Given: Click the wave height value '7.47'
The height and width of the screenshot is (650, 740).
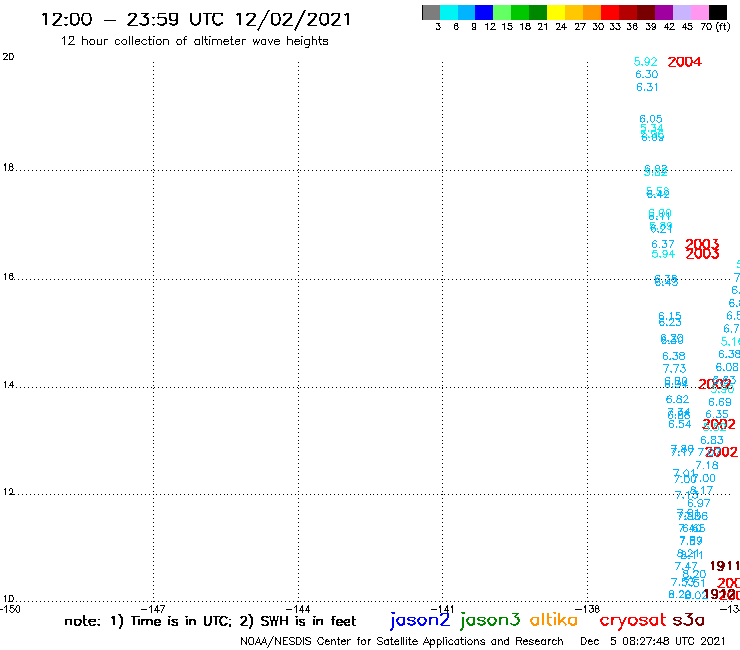Looking at the screenshot, I should [686, 566].
